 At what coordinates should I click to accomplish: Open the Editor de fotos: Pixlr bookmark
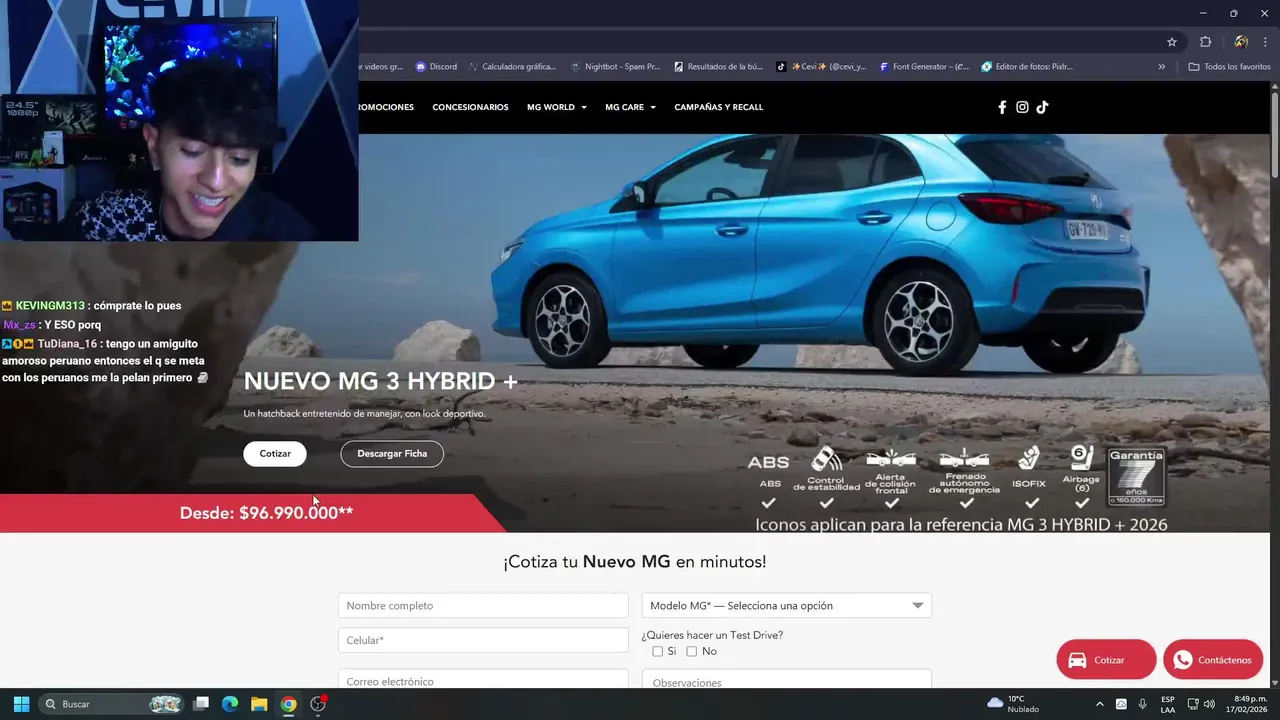[1028, 67]
